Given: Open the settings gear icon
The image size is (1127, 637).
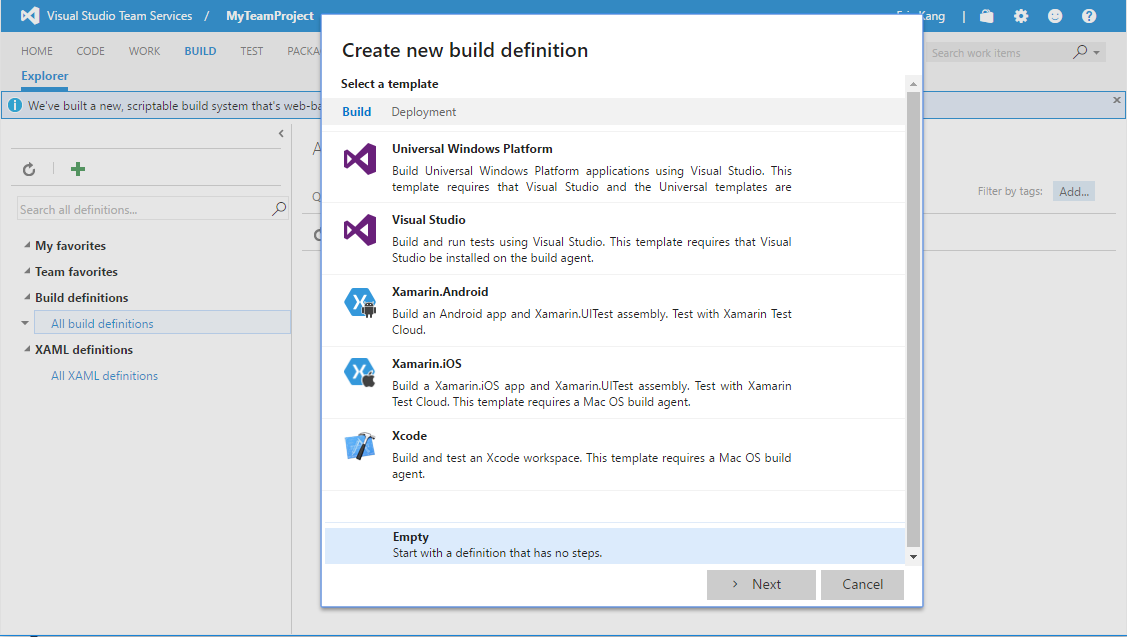Looking at the screenshot, I should [1021, 16].
